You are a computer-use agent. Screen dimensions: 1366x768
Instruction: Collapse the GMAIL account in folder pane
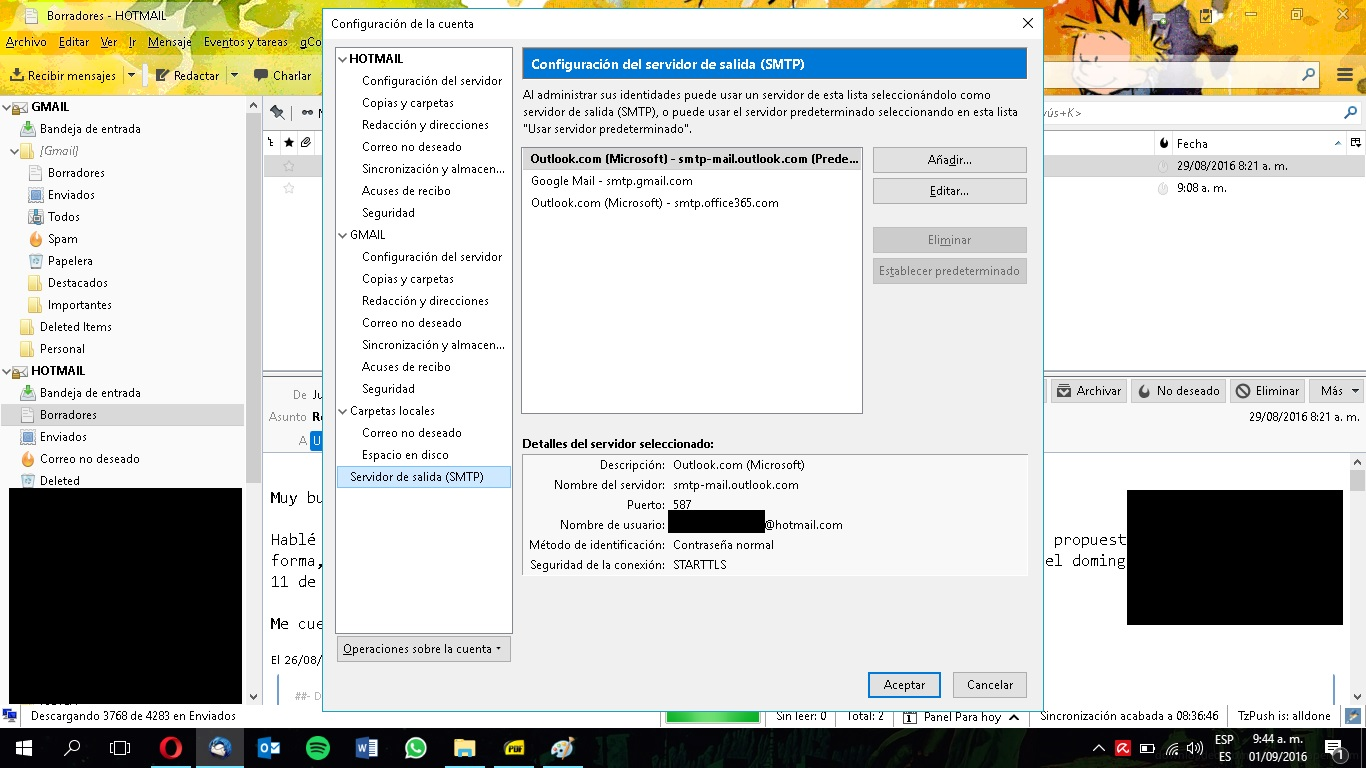pyautogui.click(x=6, y=107)
